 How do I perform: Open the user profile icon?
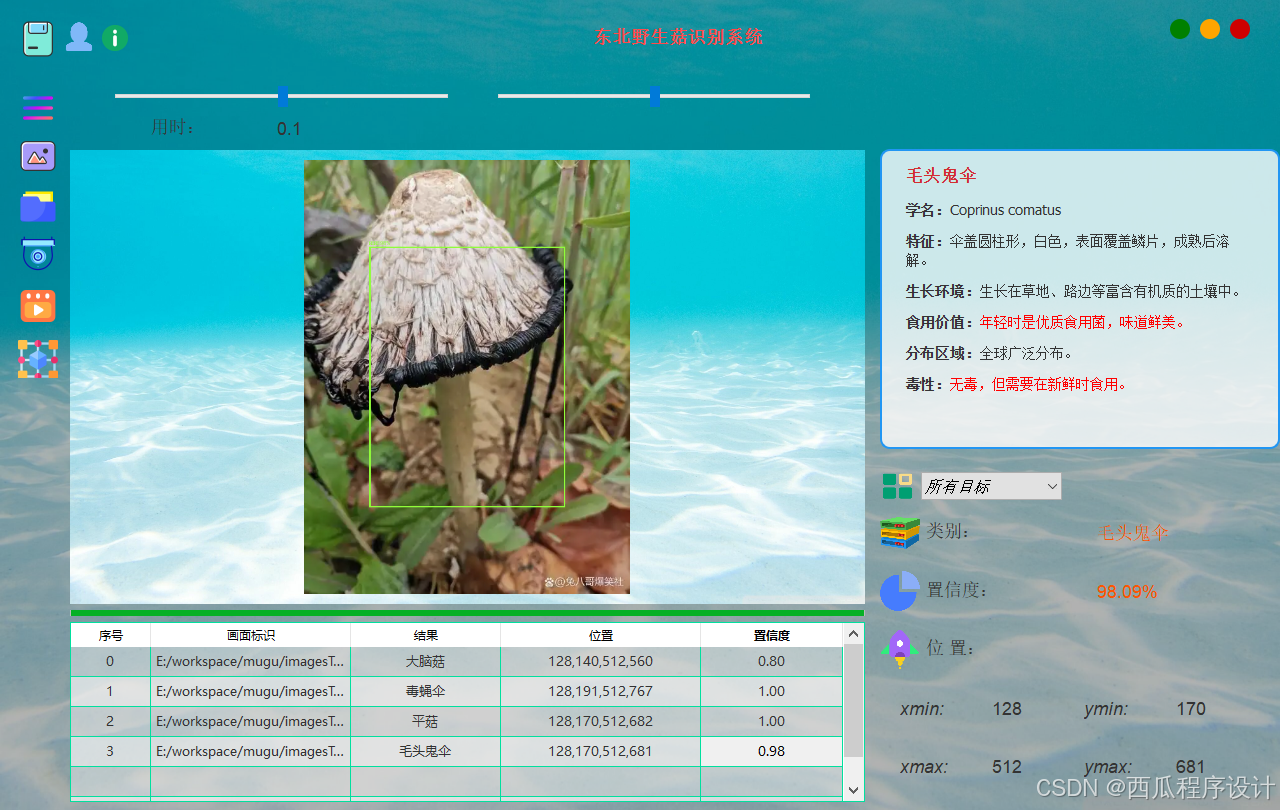point(79,38)
